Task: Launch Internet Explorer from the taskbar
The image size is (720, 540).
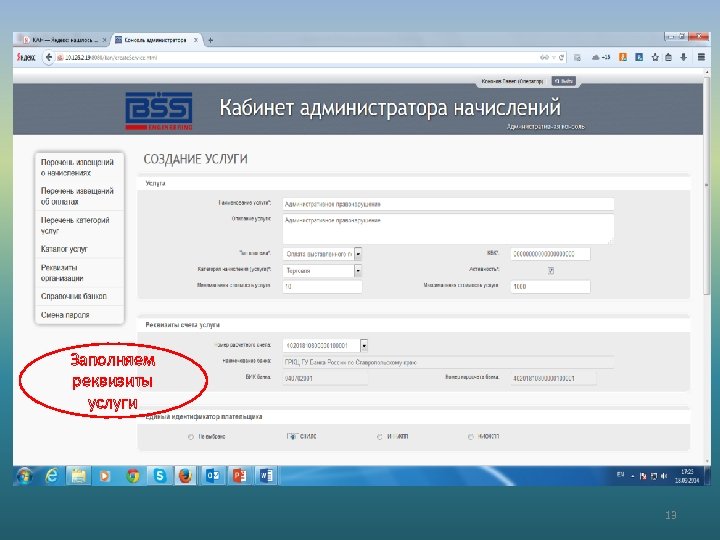Action: click(x=52, y=476)
